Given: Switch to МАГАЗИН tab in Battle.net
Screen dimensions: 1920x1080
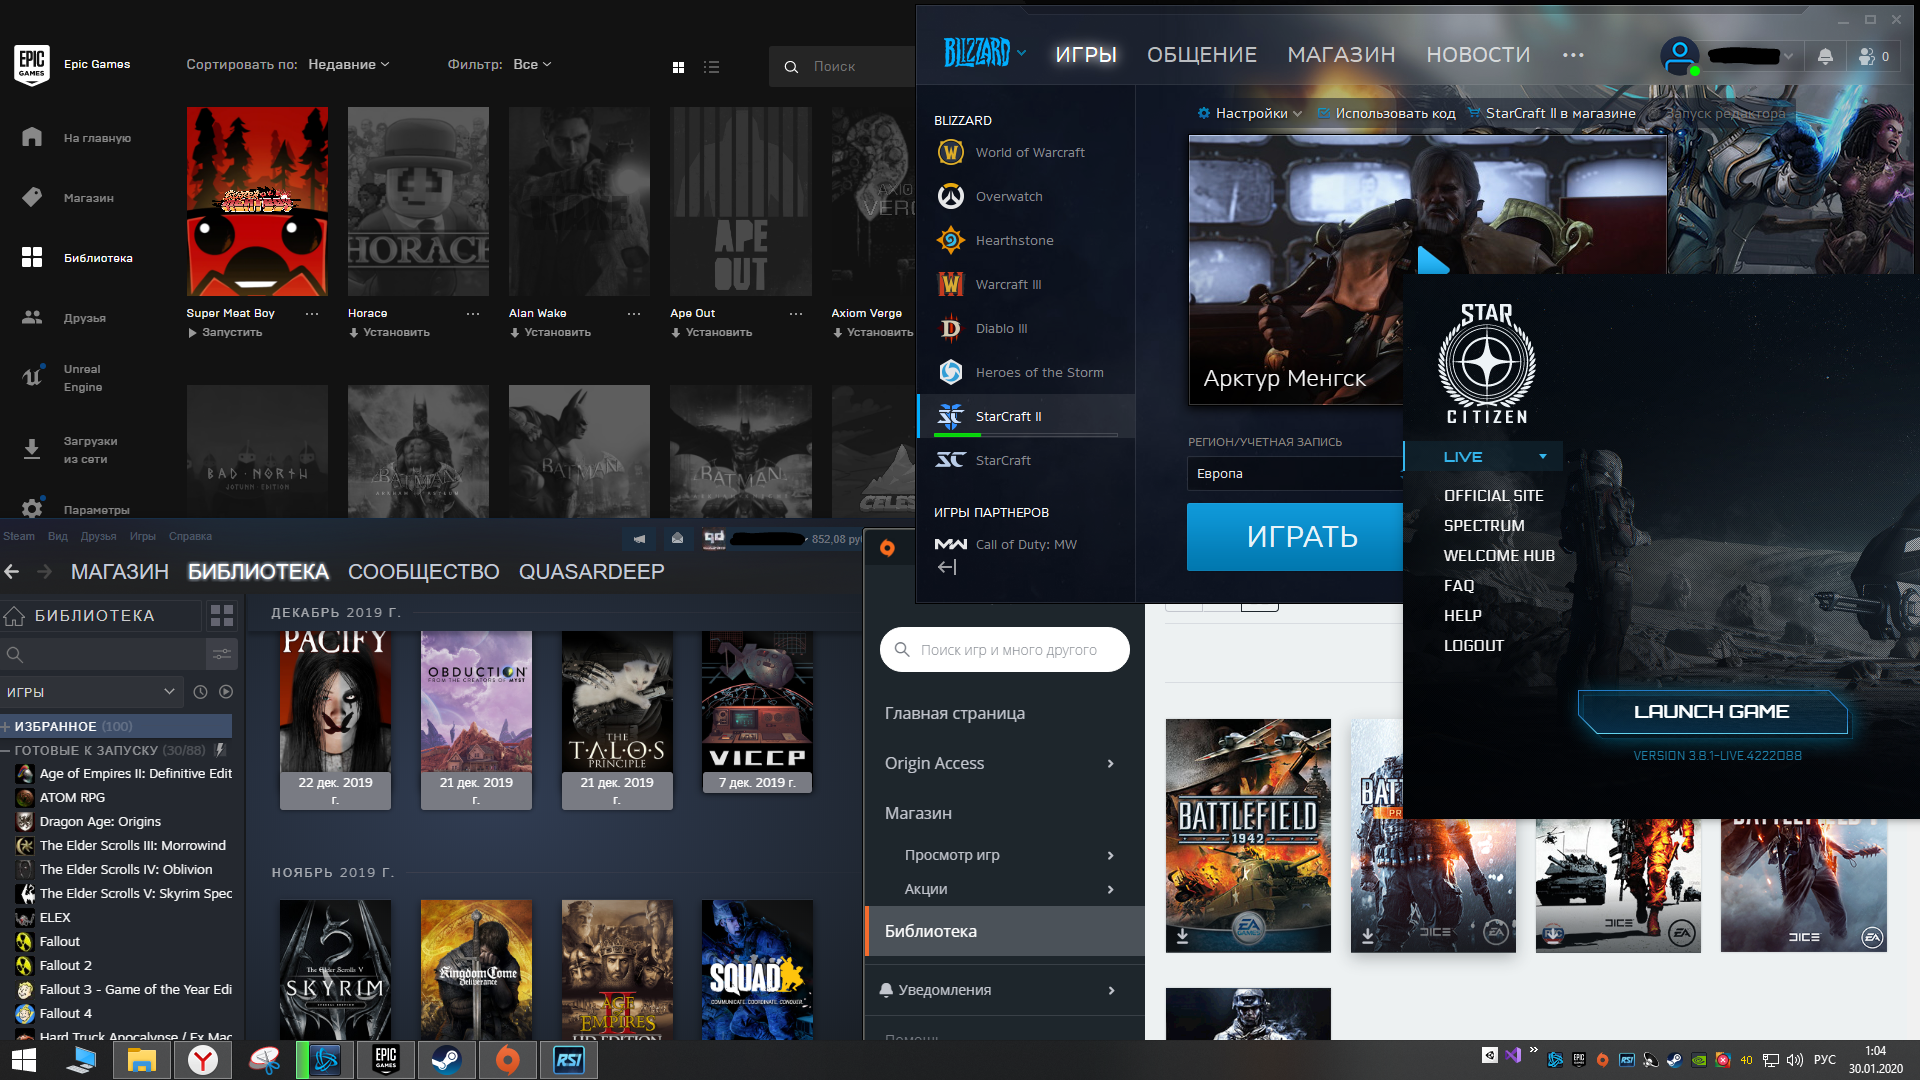Looking at the screenshot, I should click(1341, 55).
